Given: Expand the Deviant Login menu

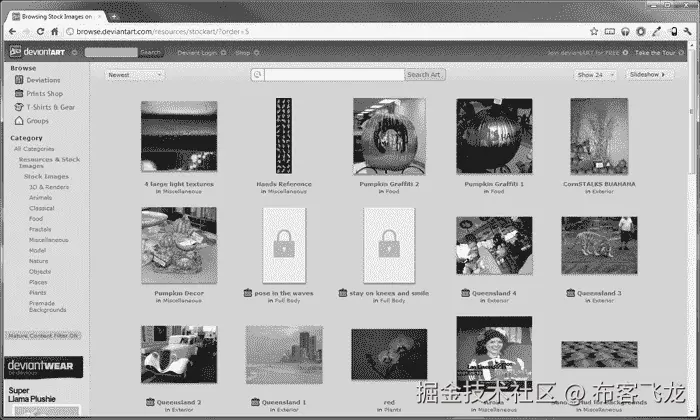Looking at the screenshot, I should [201, 53].
